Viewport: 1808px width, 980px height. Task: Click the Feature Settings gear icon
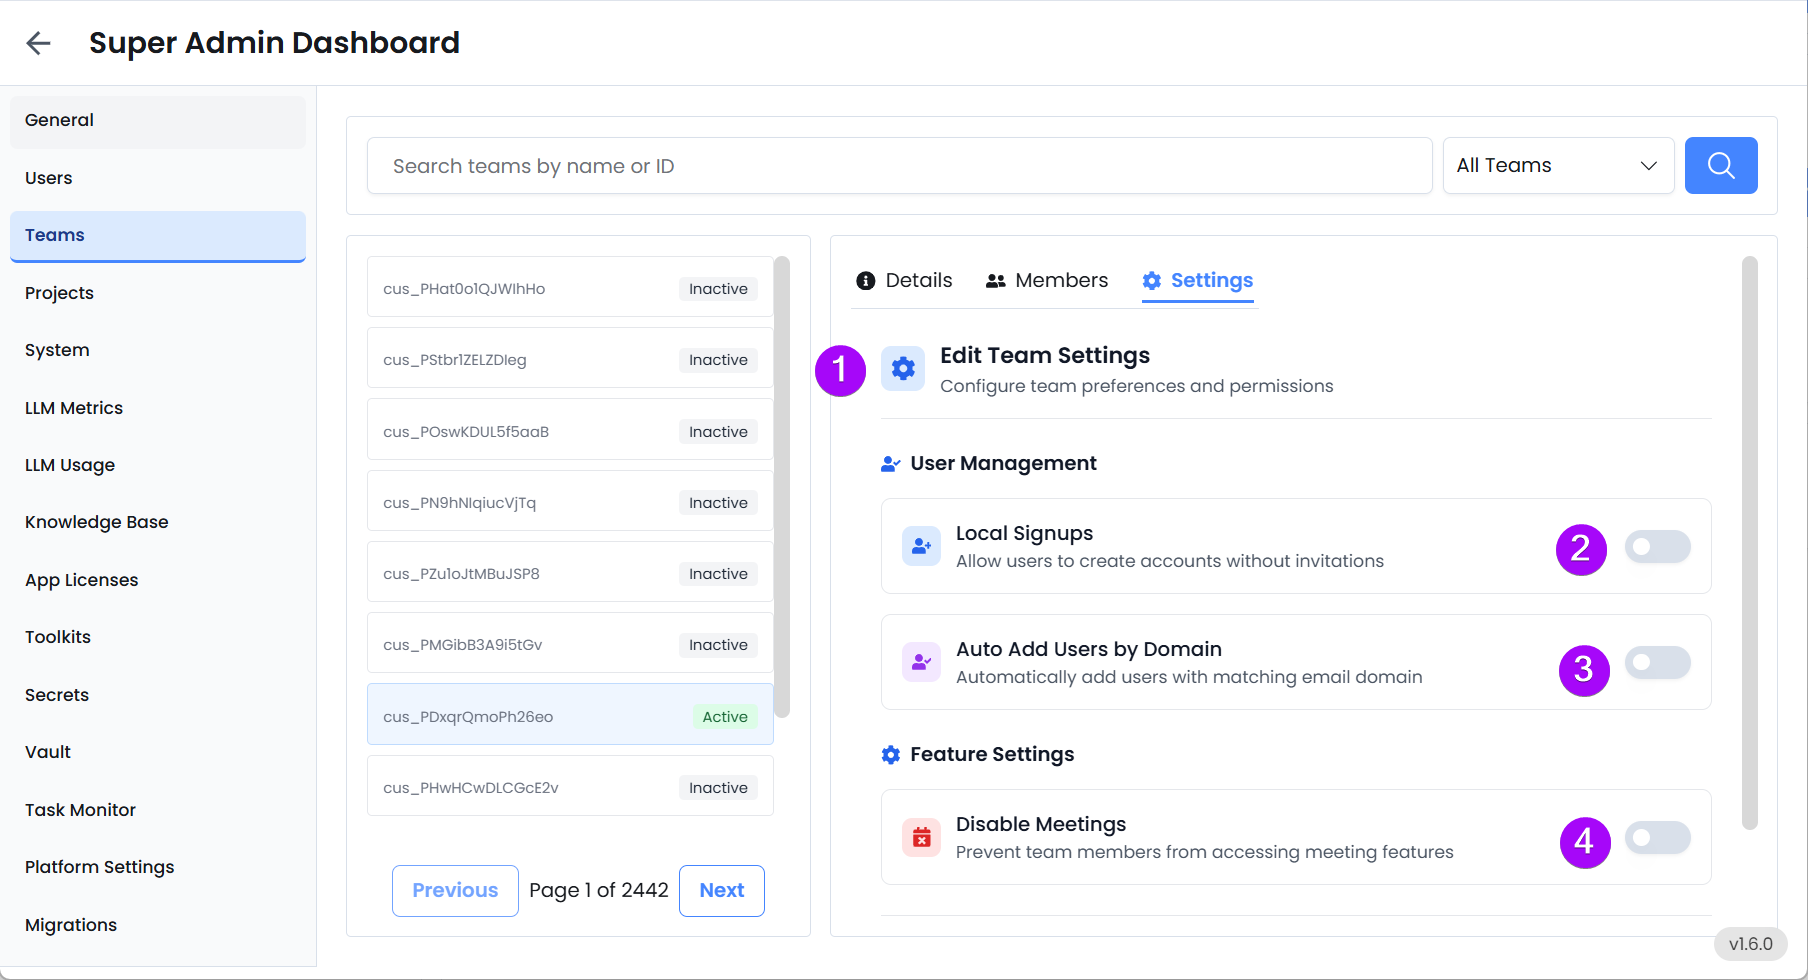[x=890, y=754]
